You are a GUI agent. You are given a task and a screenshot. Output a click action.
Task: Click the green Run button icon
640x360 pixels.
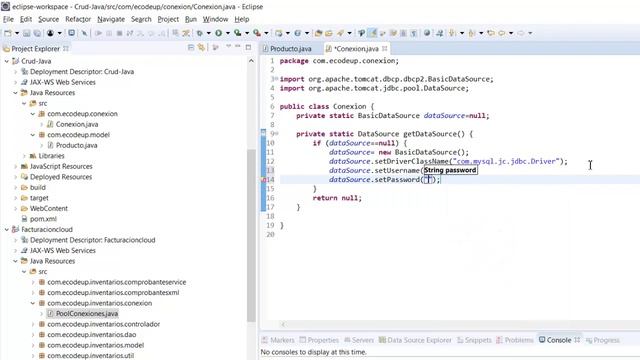(x=218, y=33)
